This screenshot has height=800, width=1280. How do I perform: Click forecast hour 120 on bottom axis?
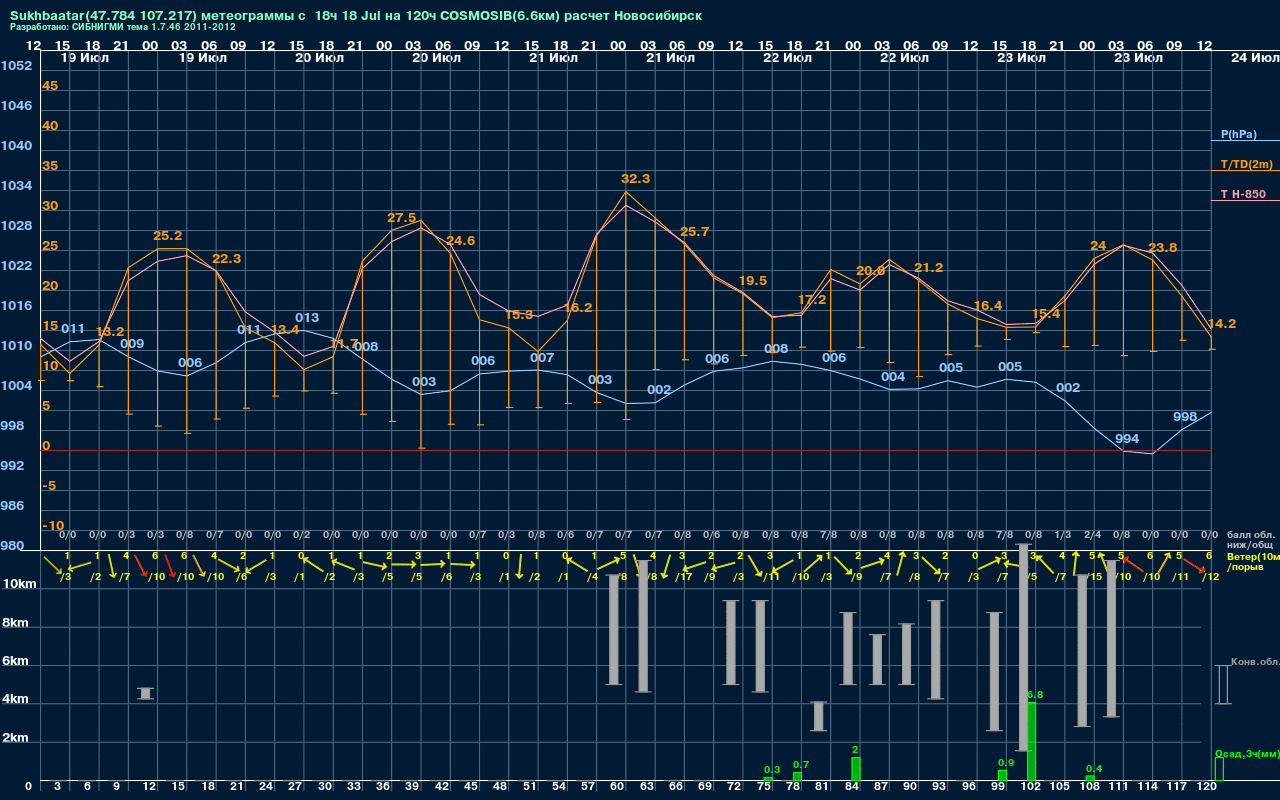1207,787
